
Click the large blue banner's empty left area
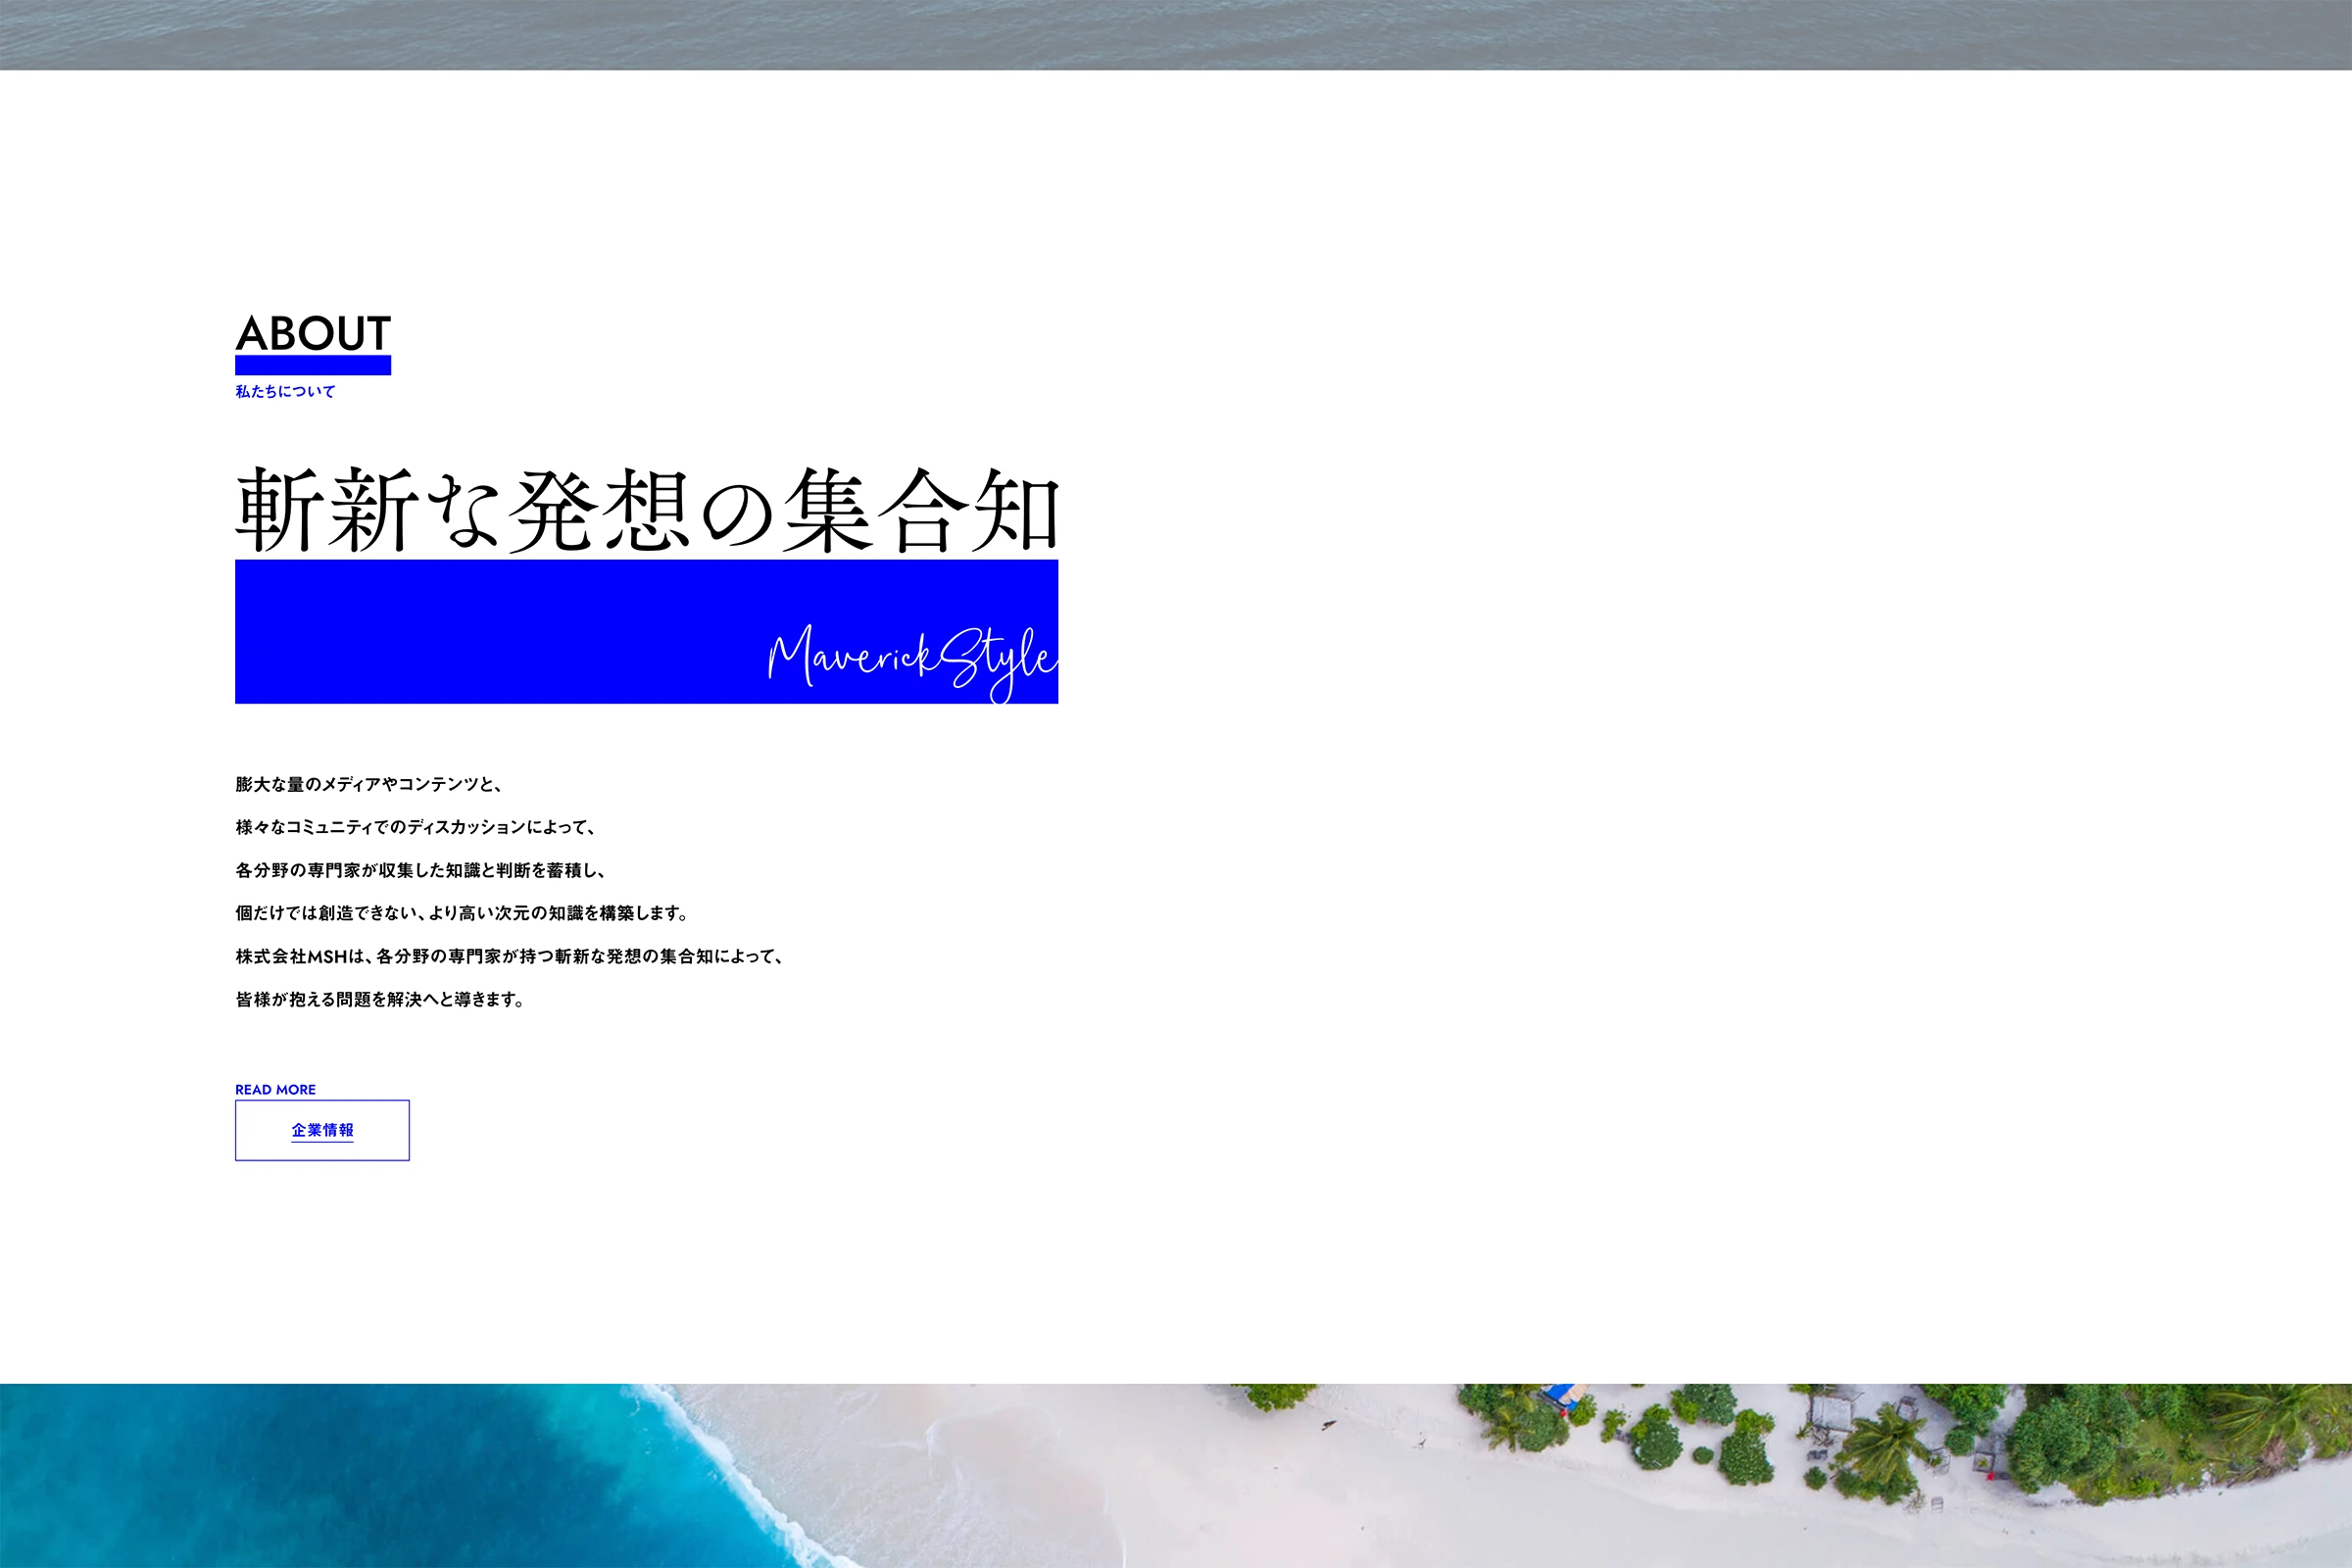click(450, 632)
